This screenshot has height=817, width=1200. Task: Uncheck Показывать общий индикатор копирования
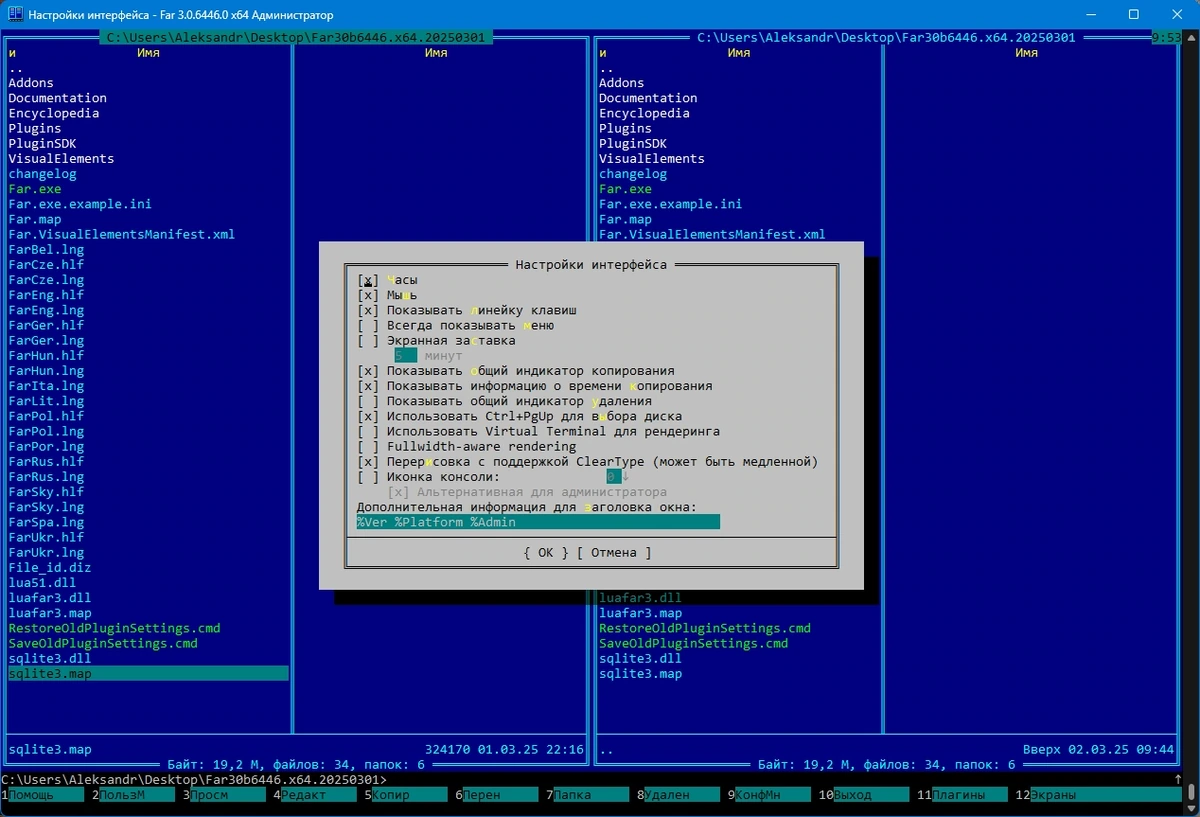(x=368, y=370)
